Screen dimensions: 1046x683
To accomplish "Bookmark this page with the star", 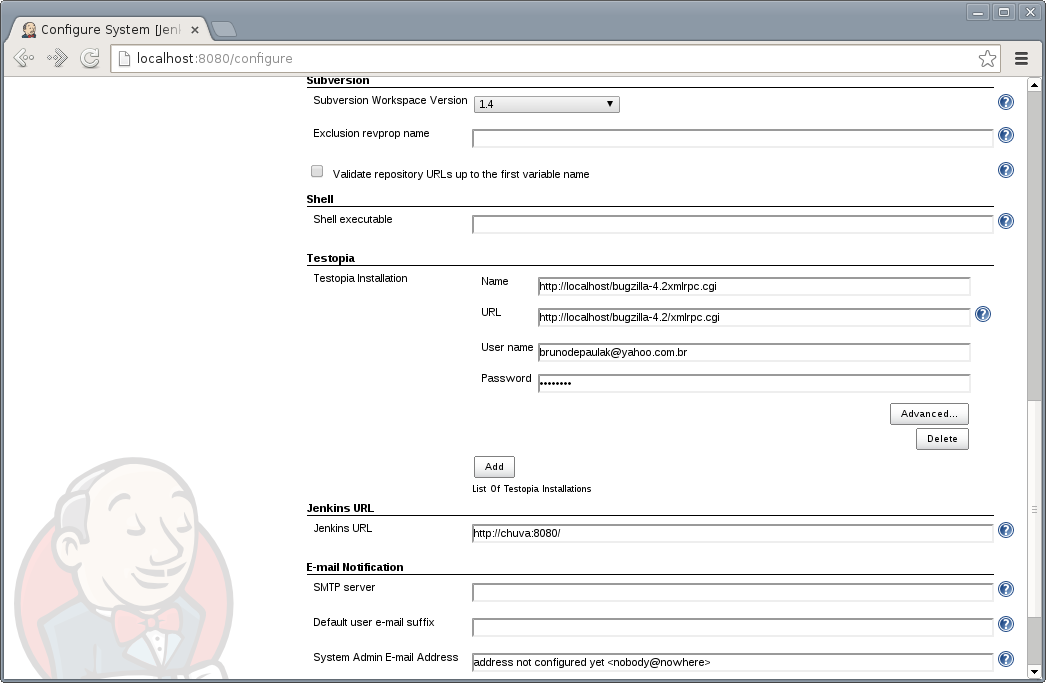I will 987,59.
